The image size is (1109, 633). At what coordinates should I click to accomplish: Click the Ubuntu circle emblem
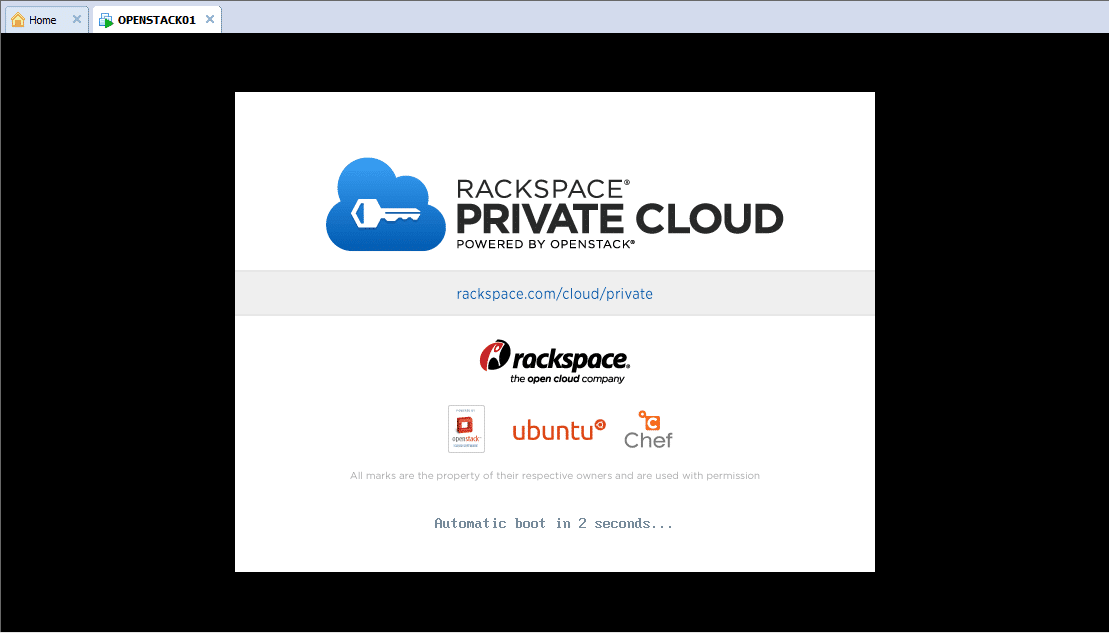pos(600,425)
